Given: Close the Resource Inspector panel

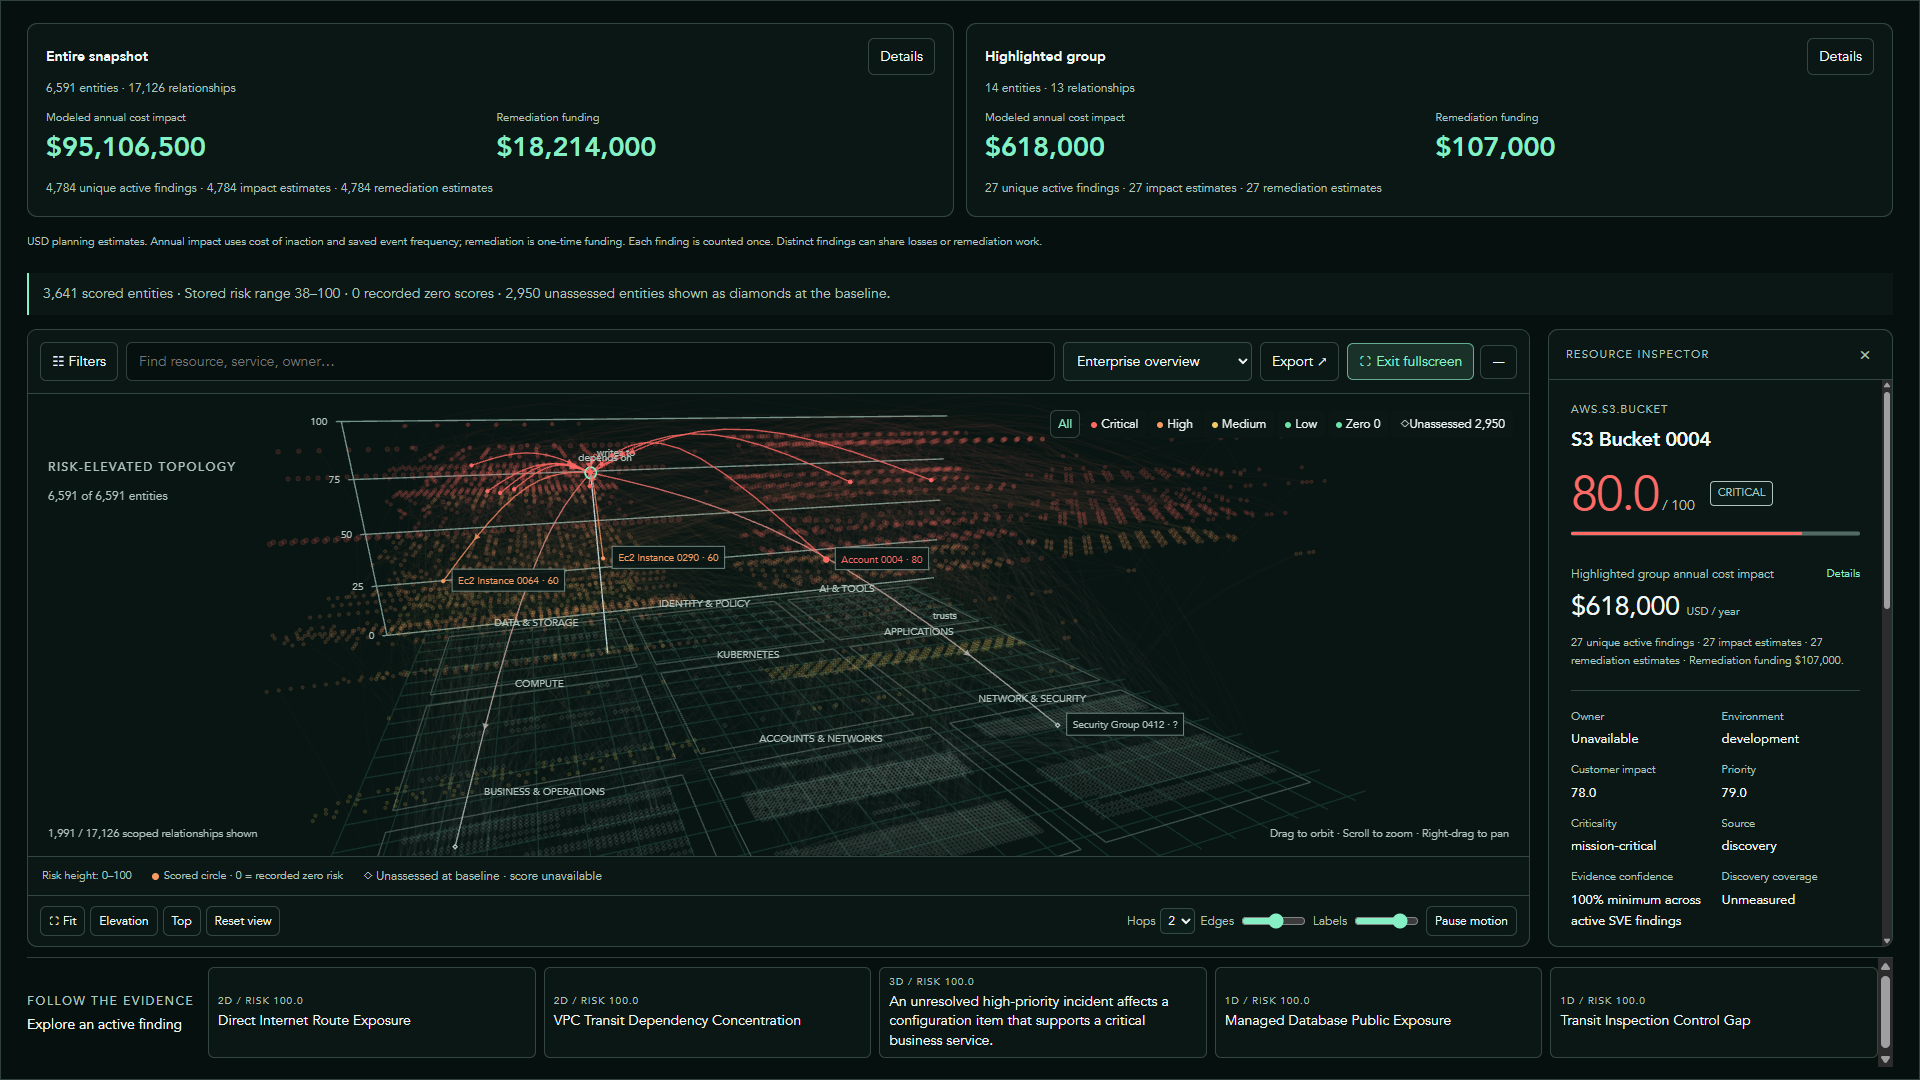Looking at the screenshot, I should (1865, 355).
